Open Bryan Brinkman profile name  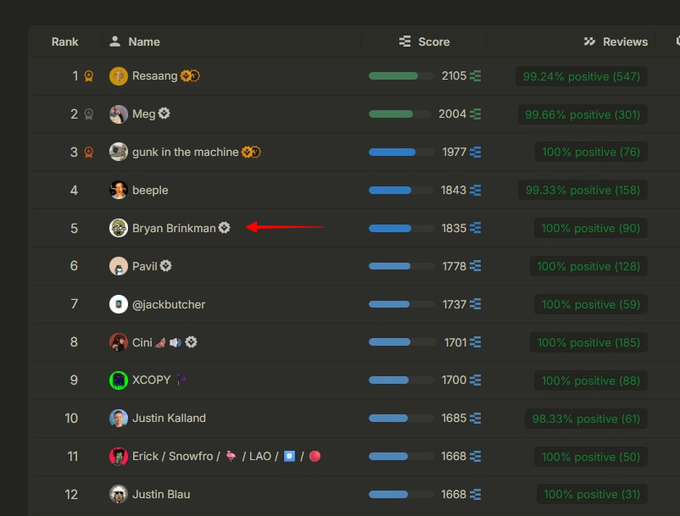(173, 228)
